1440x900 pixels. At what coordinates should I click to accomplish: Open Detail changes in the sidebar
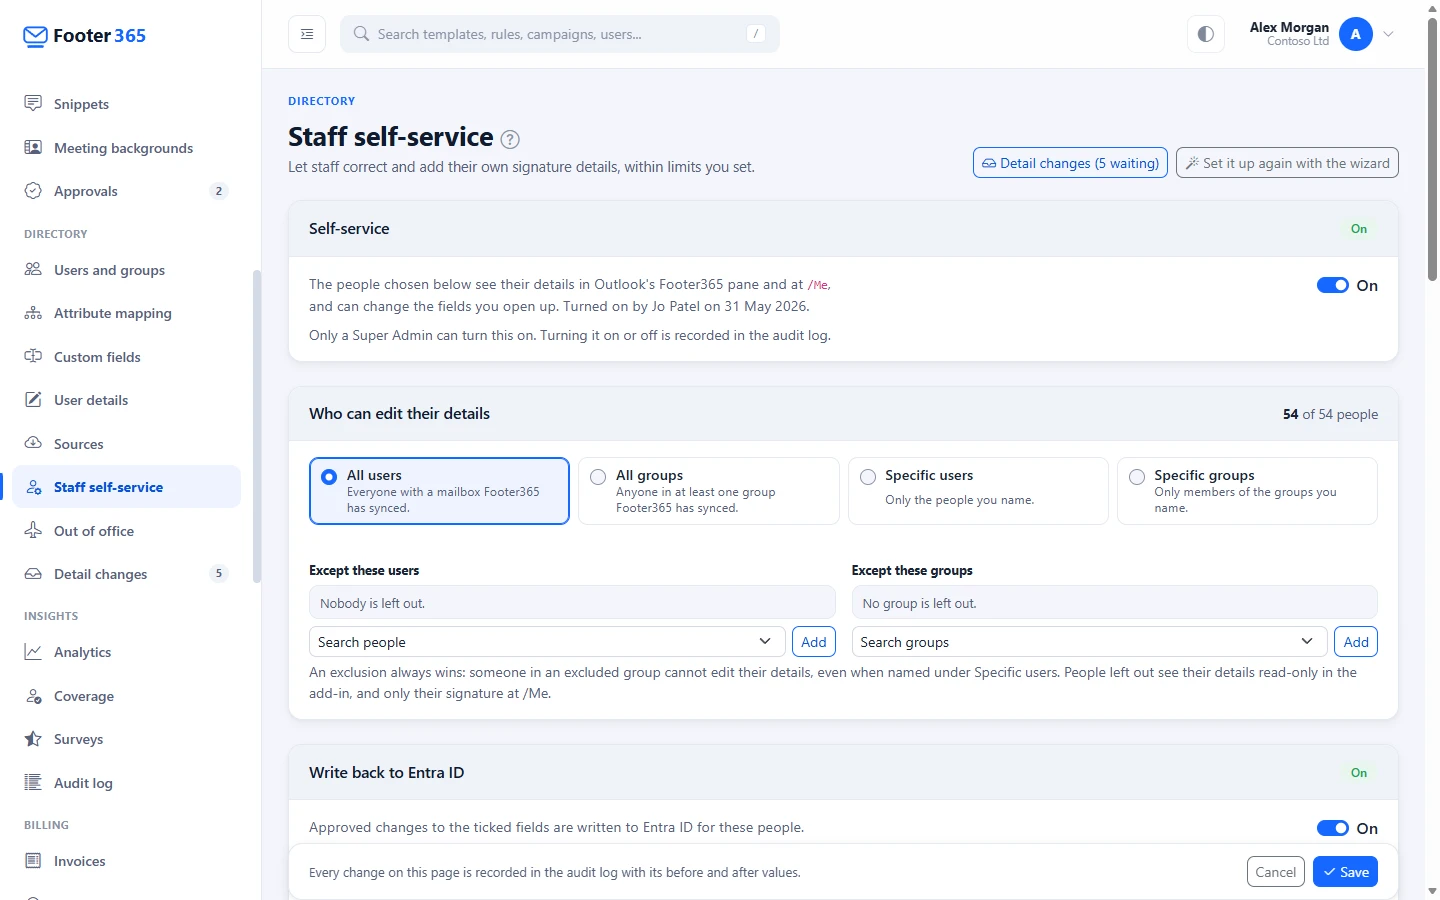[127, 574]
